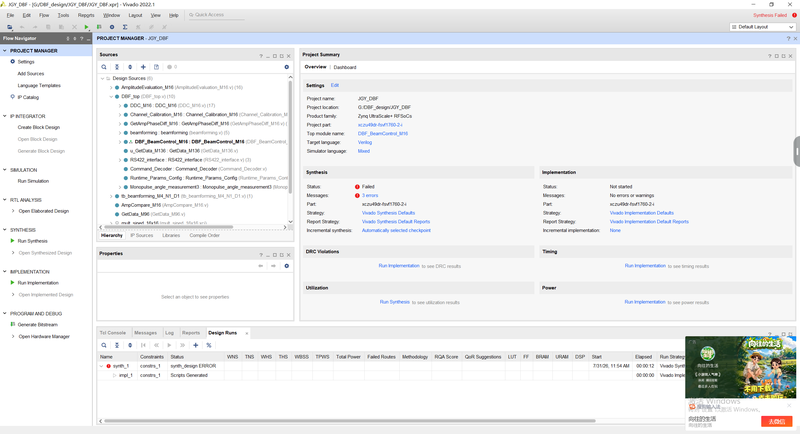The height and width of the screenshot is (434, 800).
Task: Click Edit link next to Settings
Action: click(335, 86)
